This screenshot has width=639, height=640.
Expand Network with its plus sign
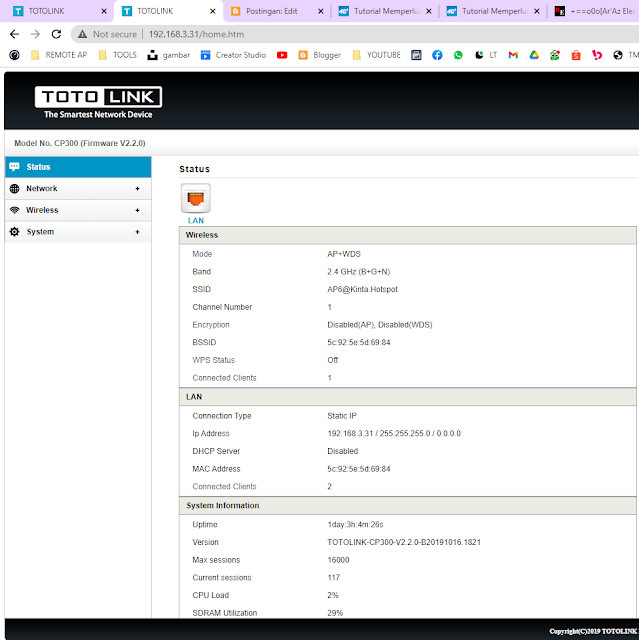(x=138, y=189)
